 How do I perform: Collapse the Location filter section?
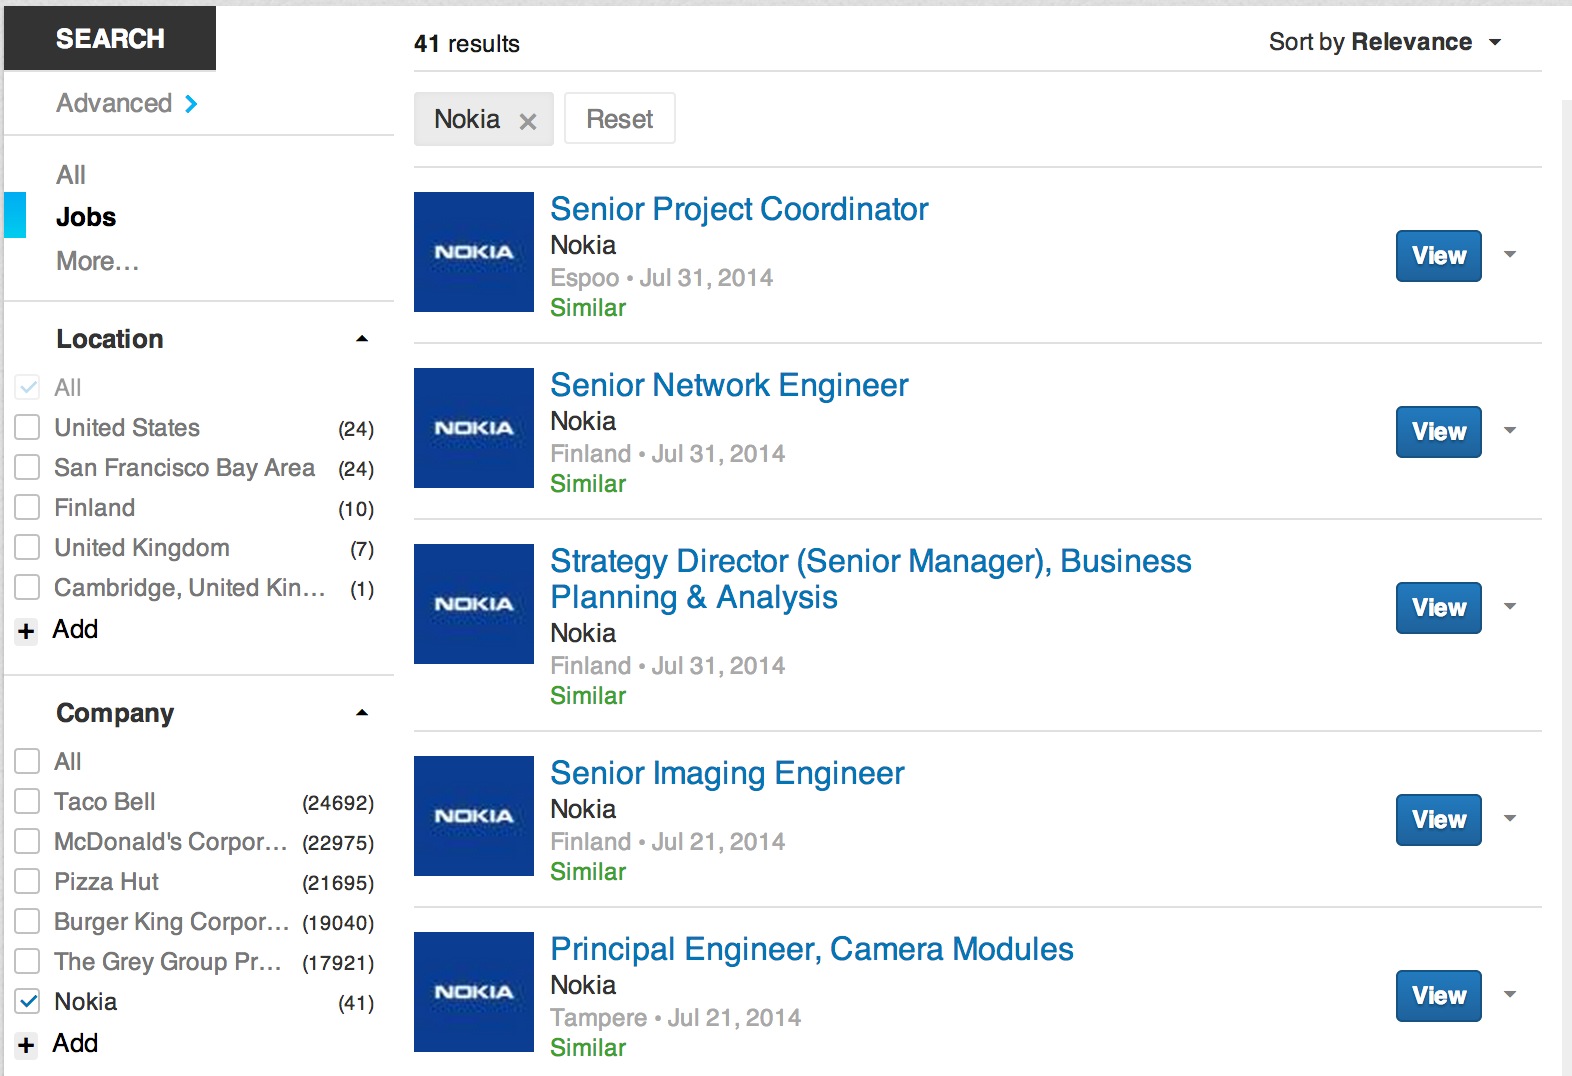(362, 339)
